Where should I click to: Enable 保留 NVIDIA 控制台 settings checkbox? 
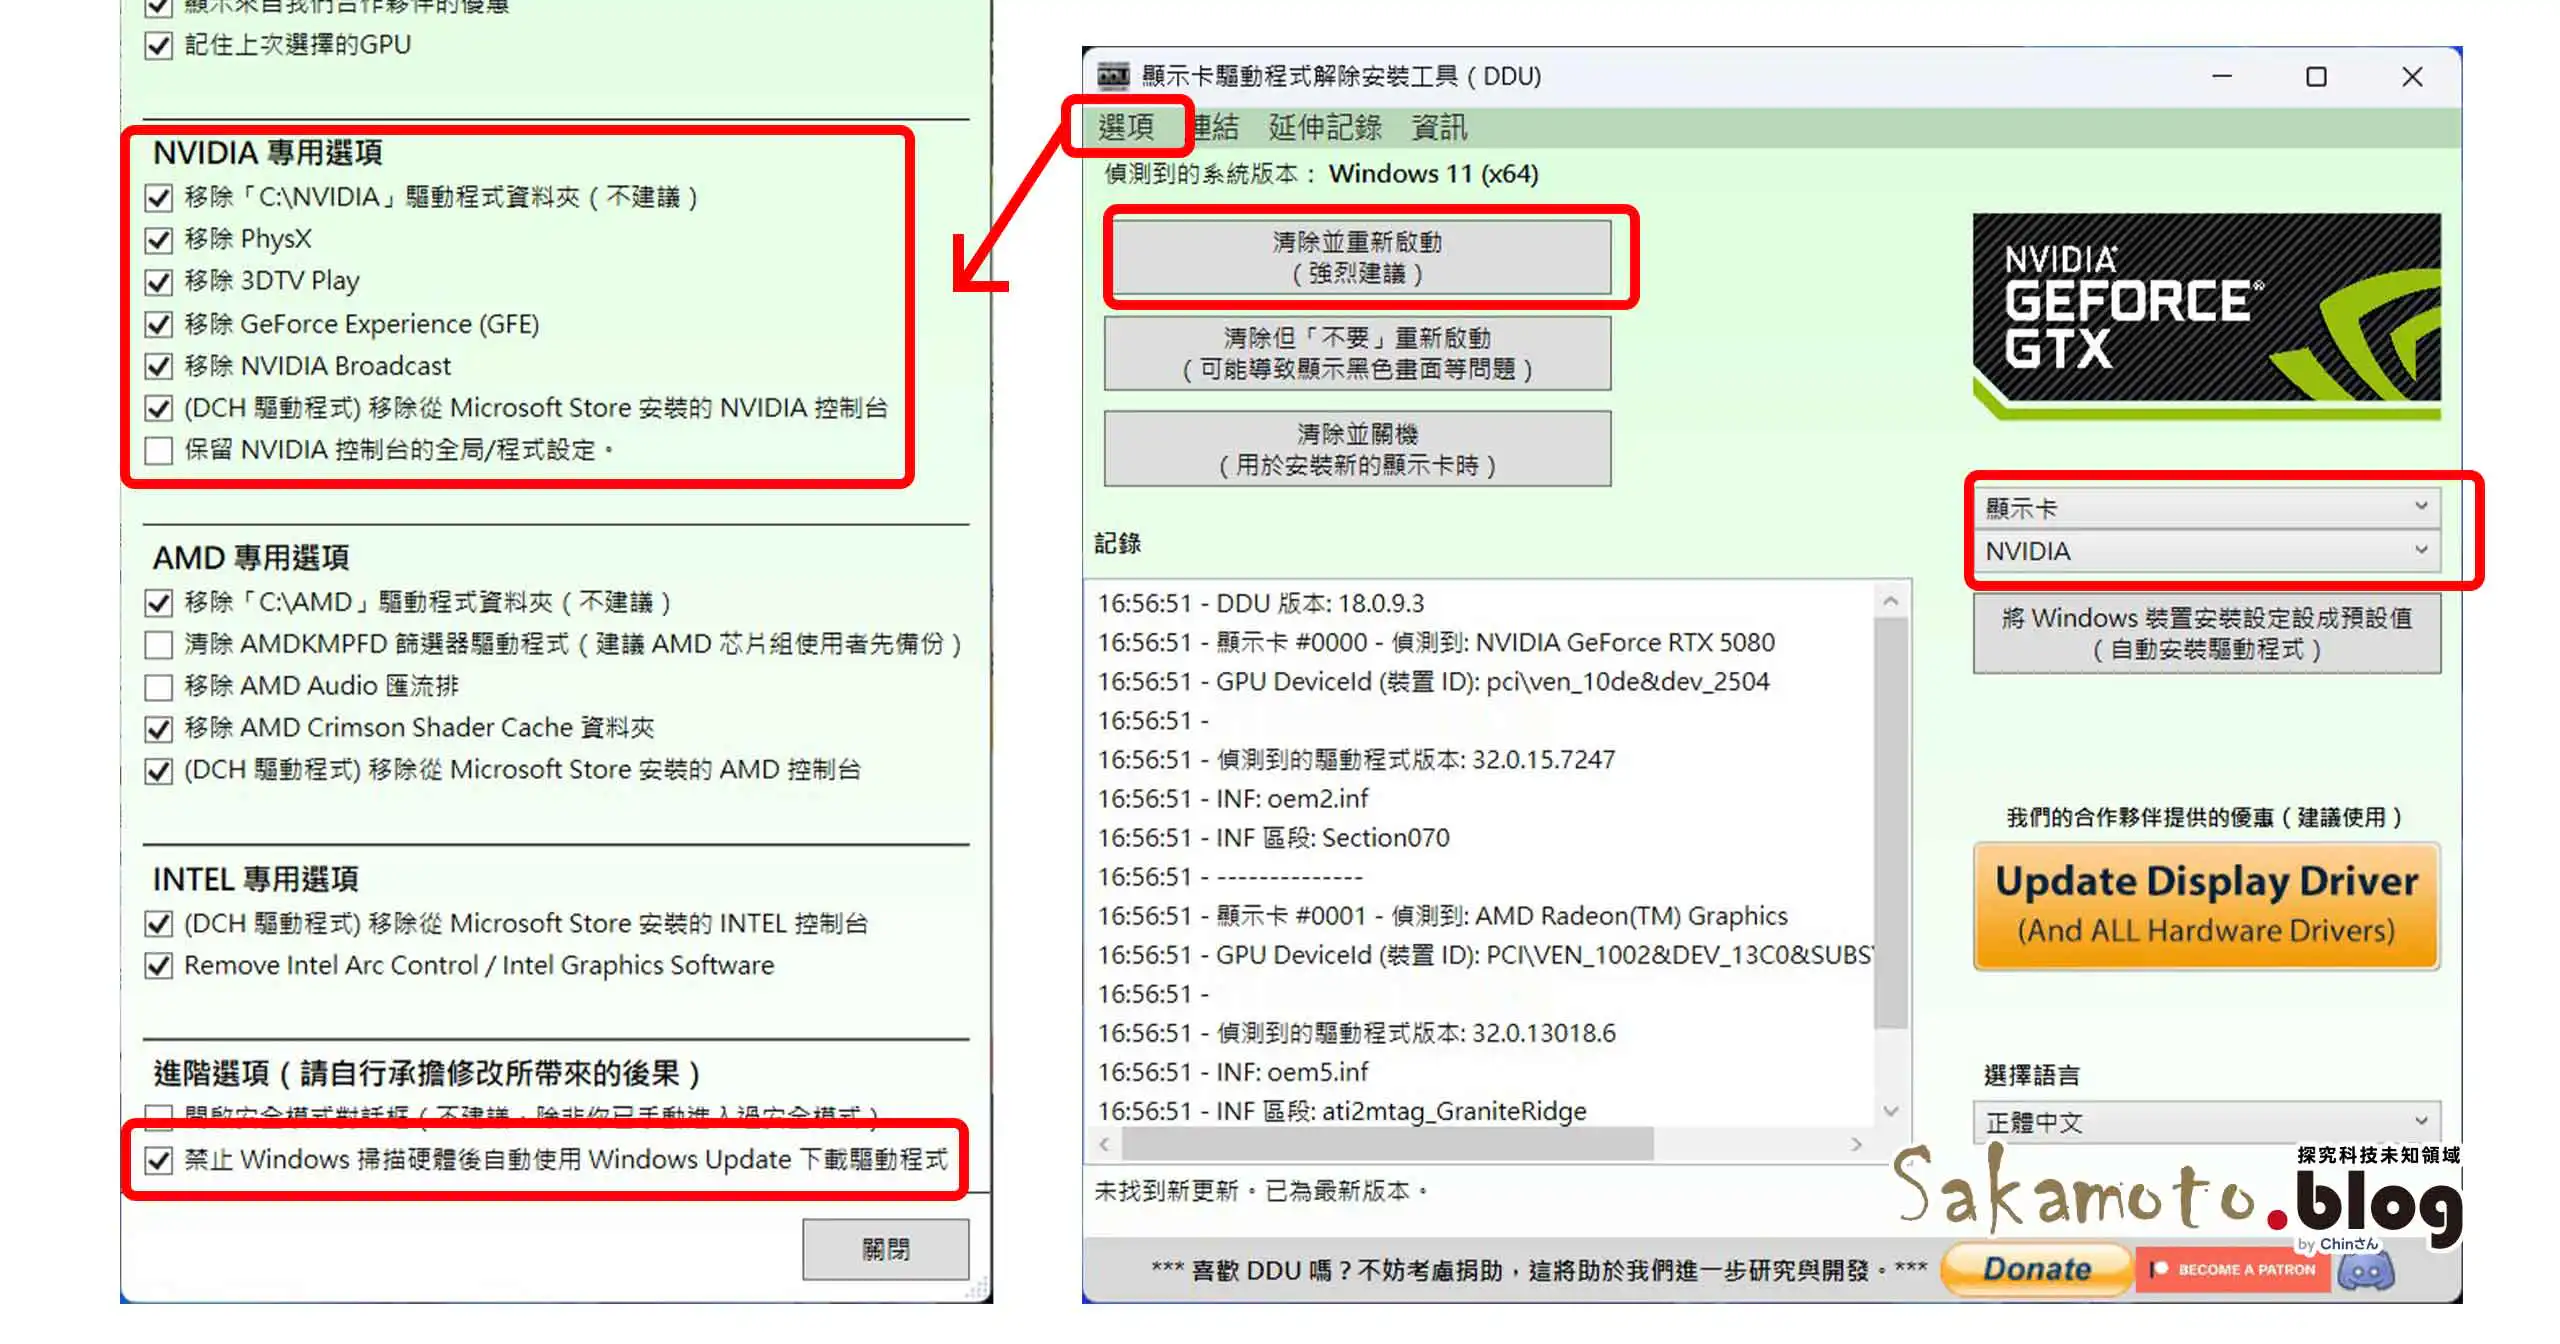tap(159, 451)
